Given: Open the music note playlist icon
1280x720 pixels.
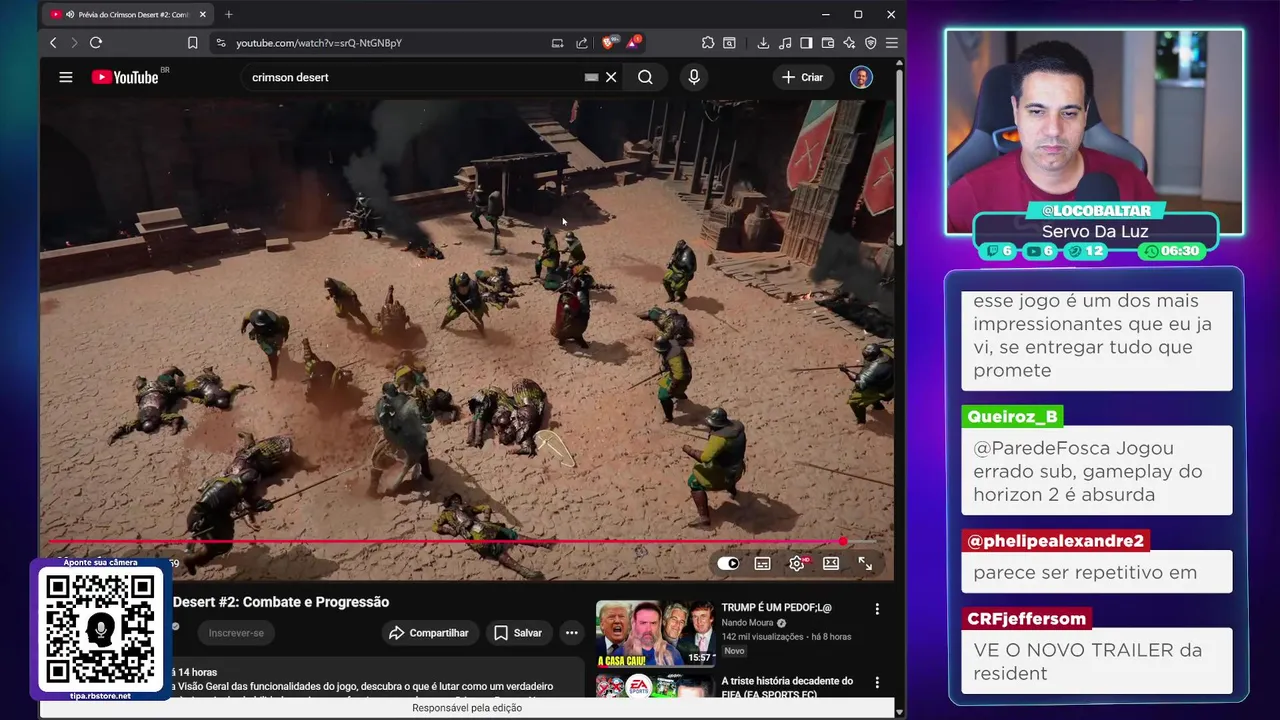Looking at the screenshot, I should [785, 43].
